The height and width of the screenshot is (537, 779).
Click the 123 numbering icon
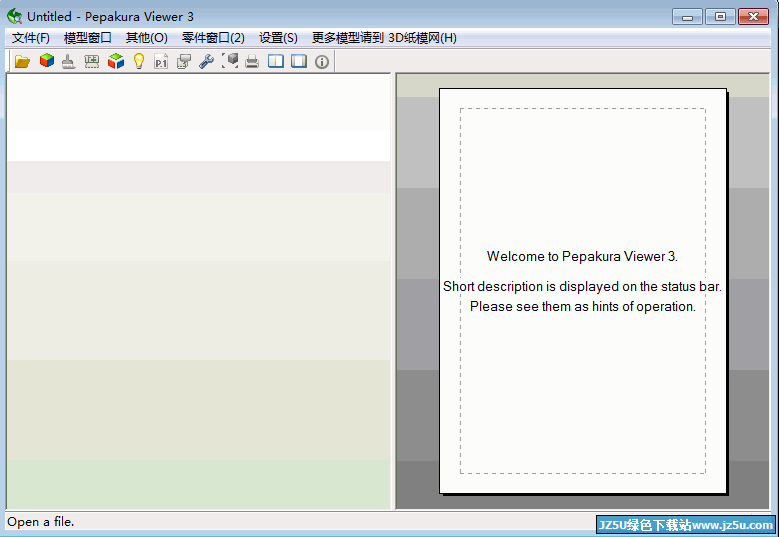pyautogui.click(x=91, y=61)
